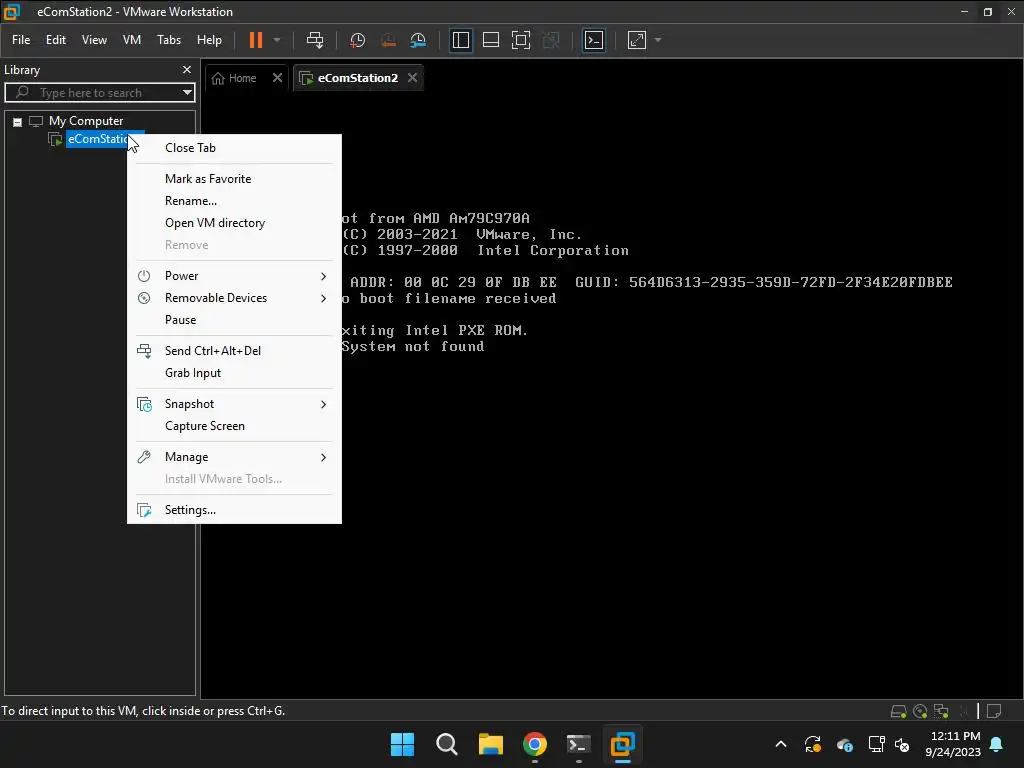Open the Tabs menu

(168, 40)
